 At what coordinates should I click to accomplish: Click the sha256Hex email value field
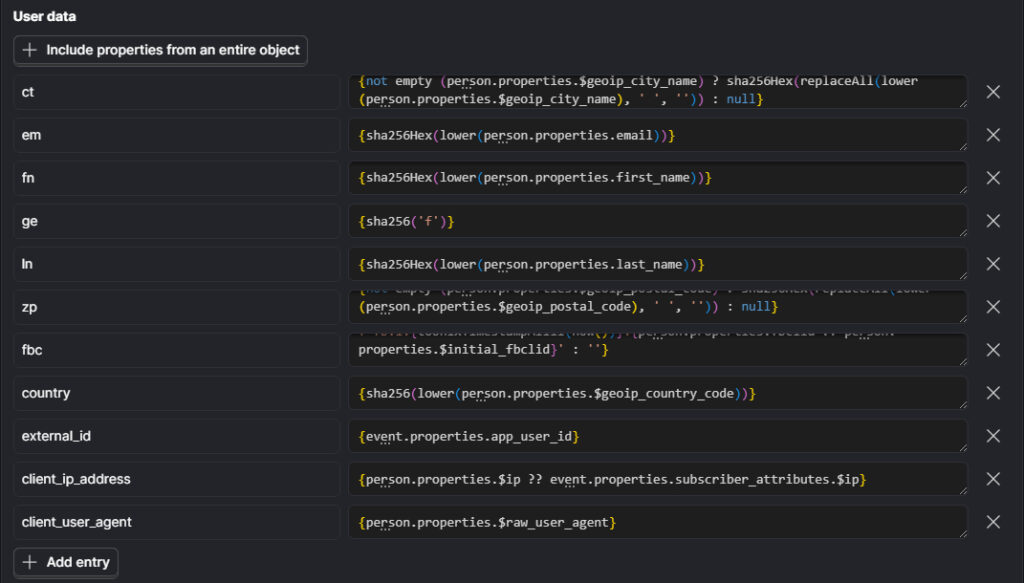pos(657,135)
